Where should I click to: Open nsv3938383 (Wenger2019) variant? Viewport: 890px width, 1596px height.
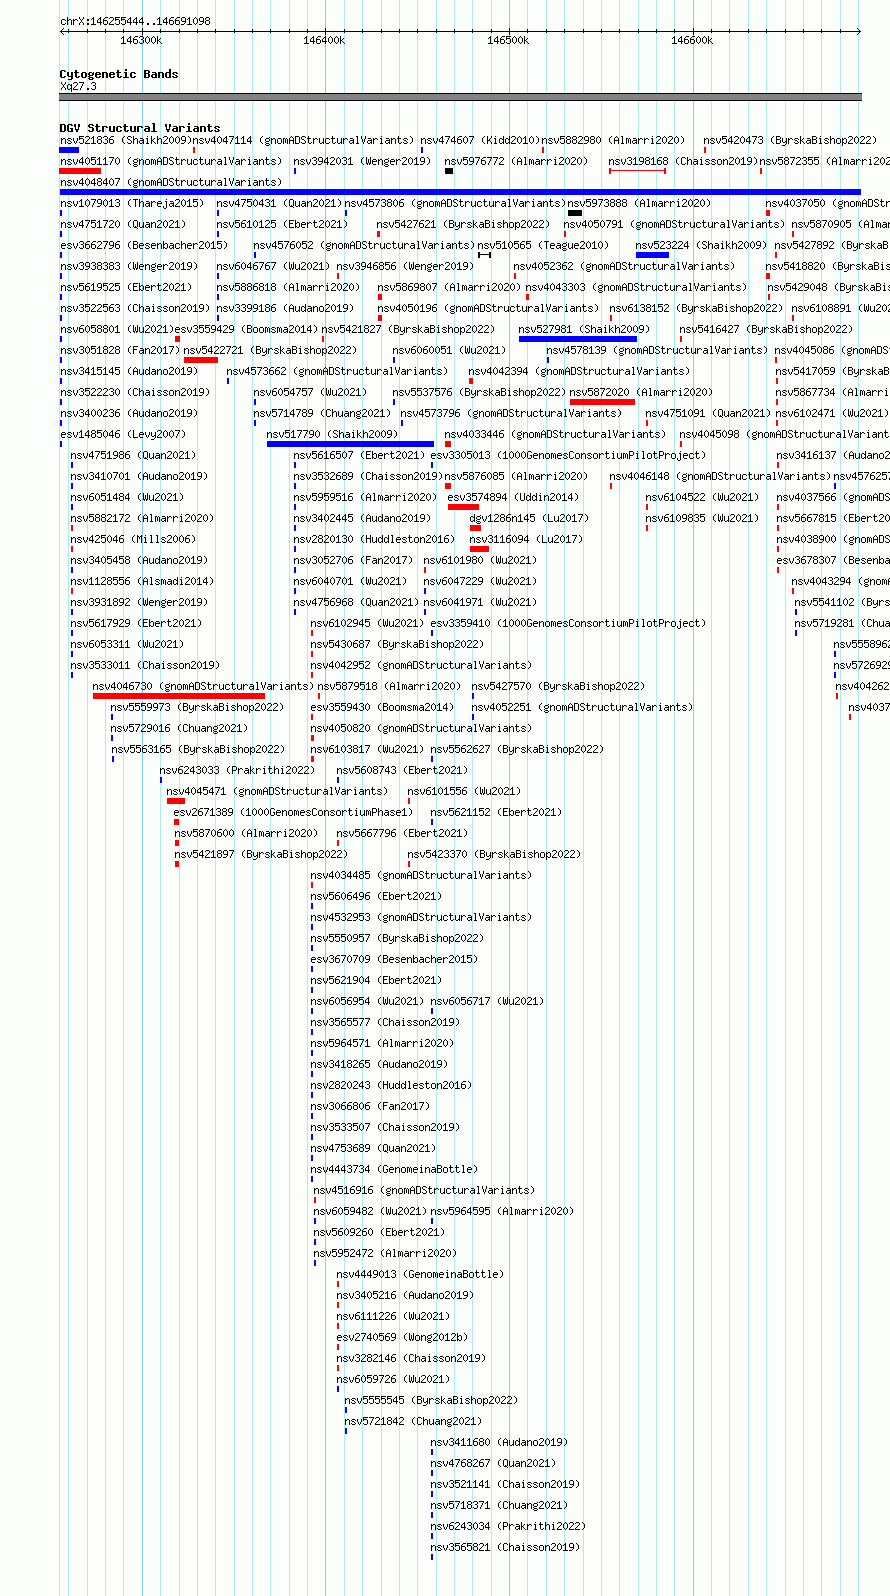(129, 267)
